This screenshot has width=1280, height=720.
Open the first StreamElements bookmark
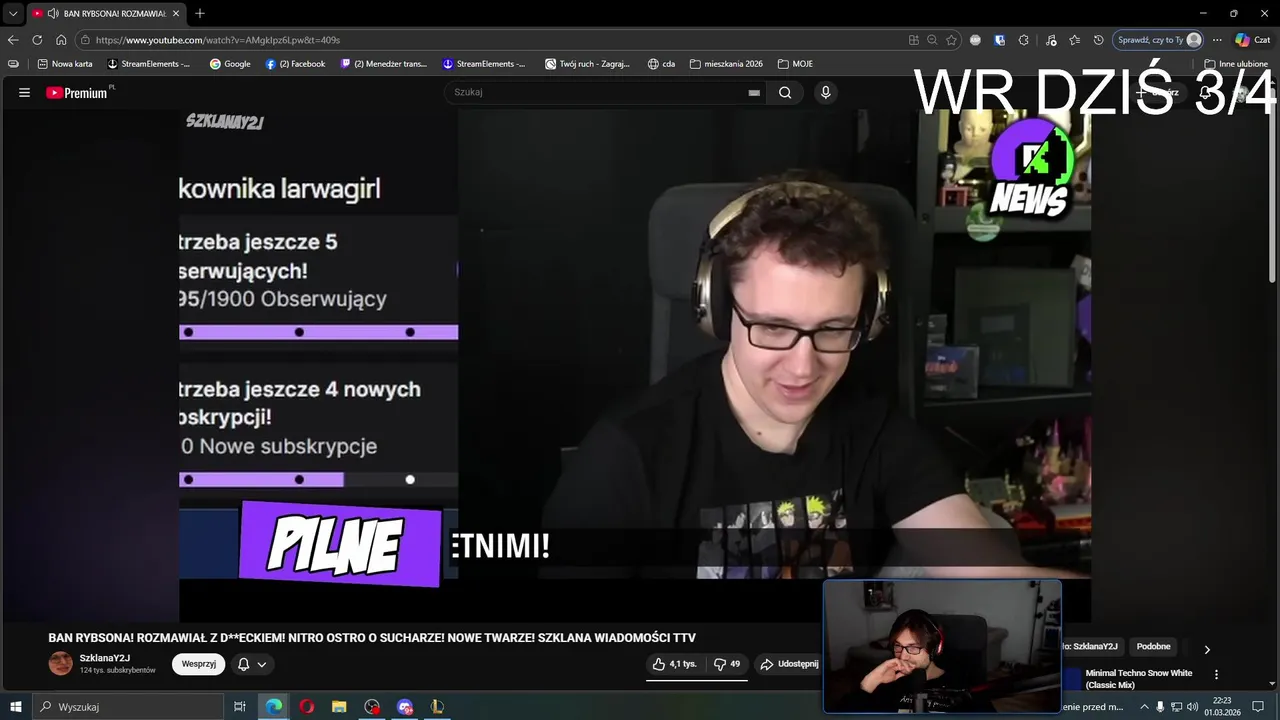pyautogui.click(x=148, y=64)
